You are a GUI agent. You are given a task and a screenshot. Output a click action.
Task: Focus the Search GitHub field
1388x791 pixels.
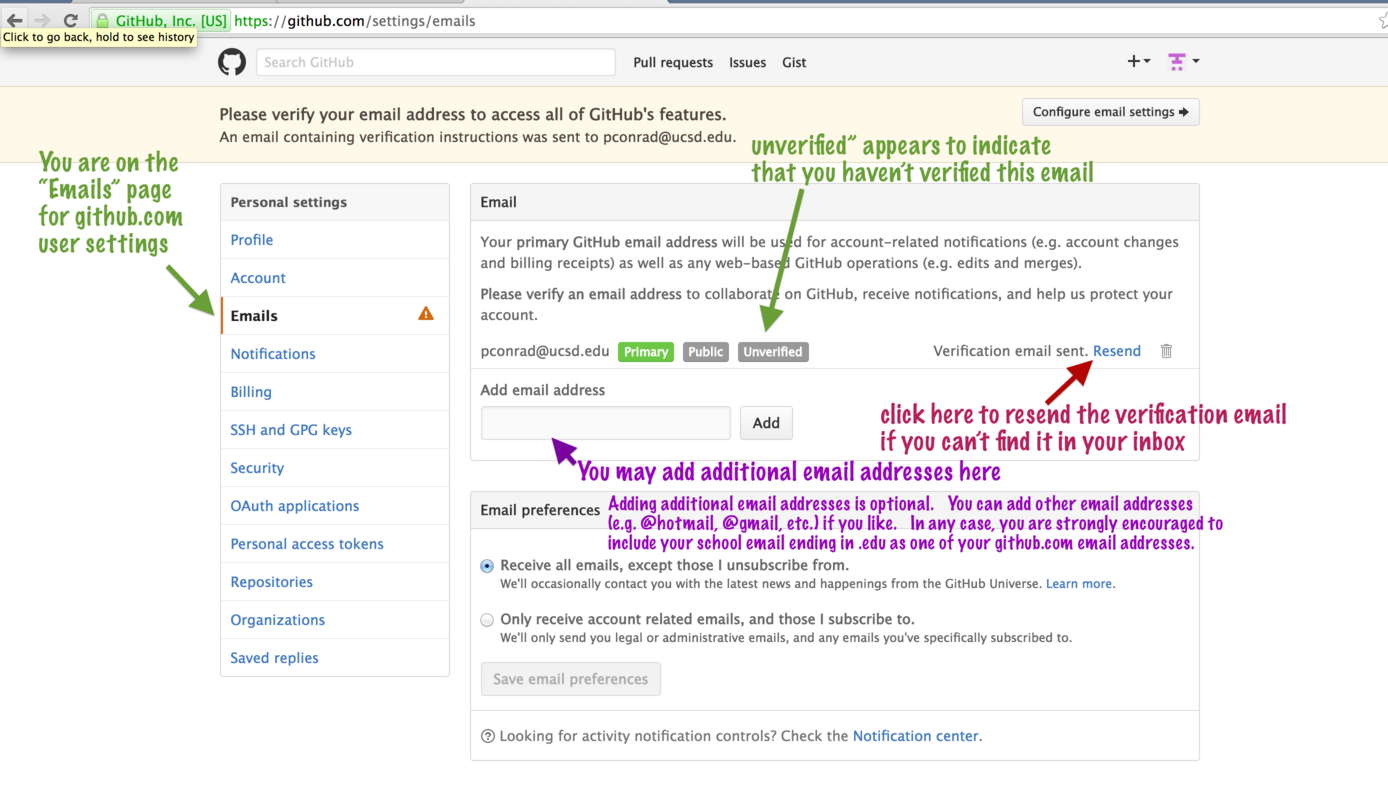click(x=436, y=62)
